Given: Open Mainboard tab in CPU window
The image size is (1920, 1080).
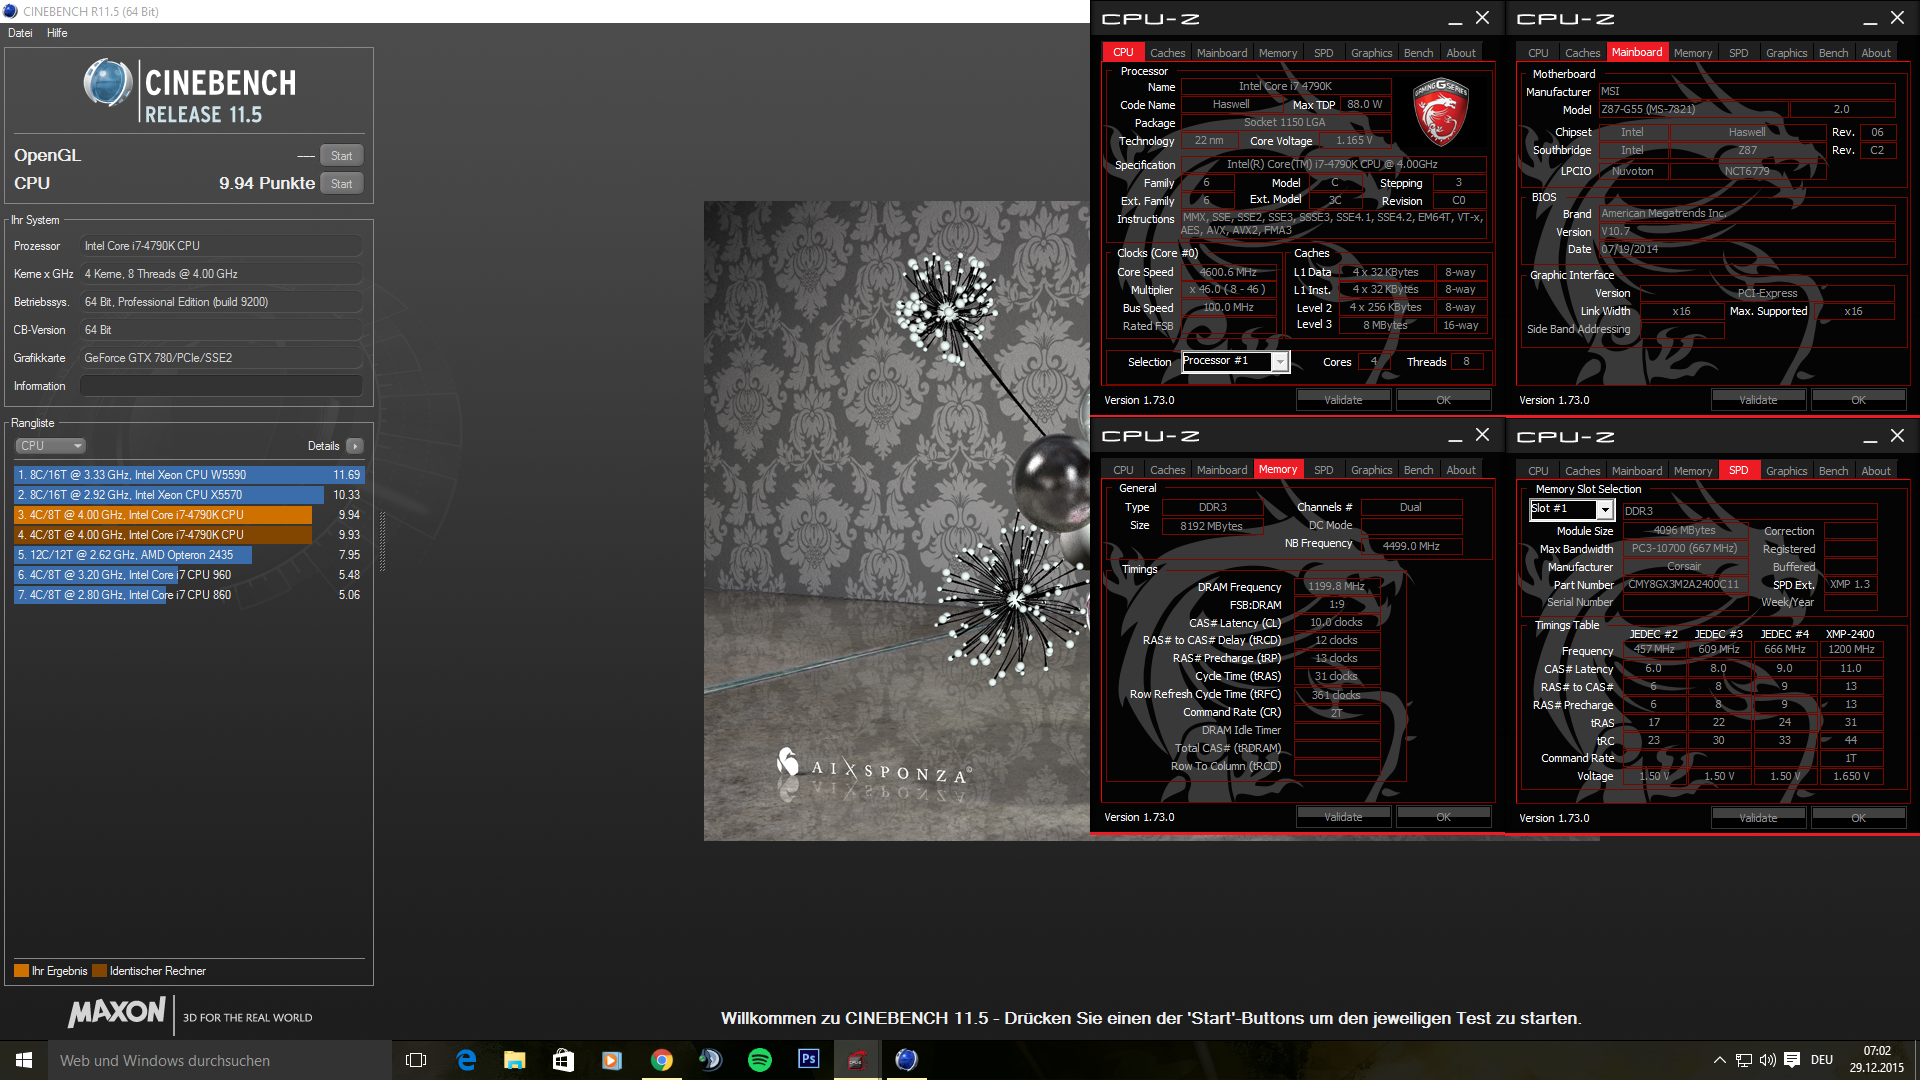Looking at the screenshot, I should coord(1222,53).
